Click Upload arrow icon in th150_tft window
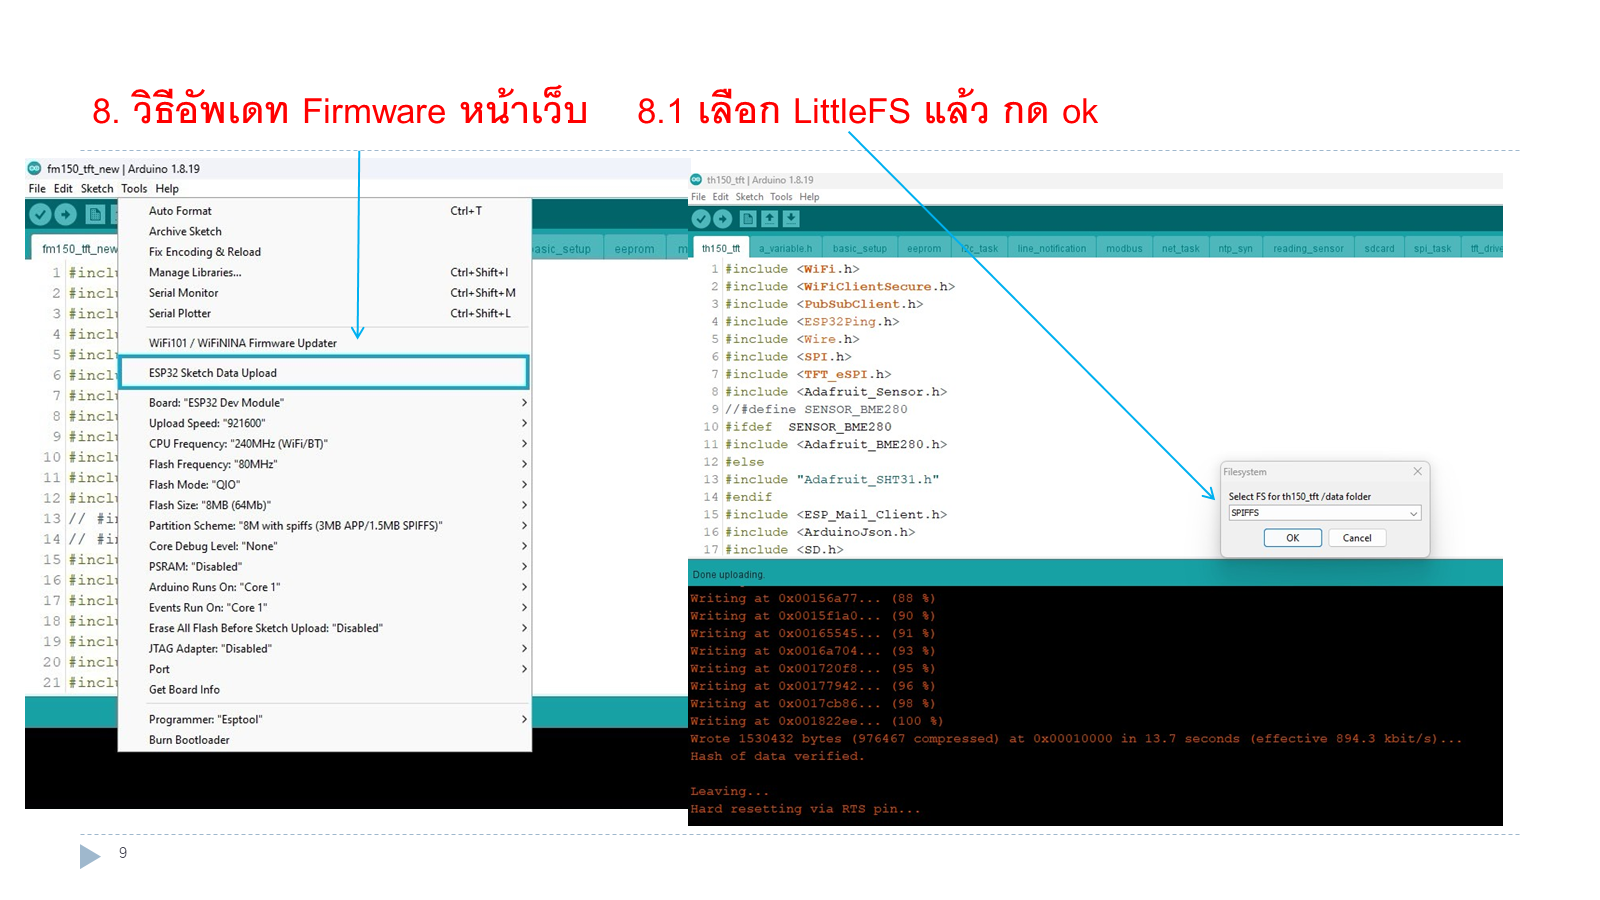The width and height of the screenshot is (1600, 900). (x=722, y=219)
